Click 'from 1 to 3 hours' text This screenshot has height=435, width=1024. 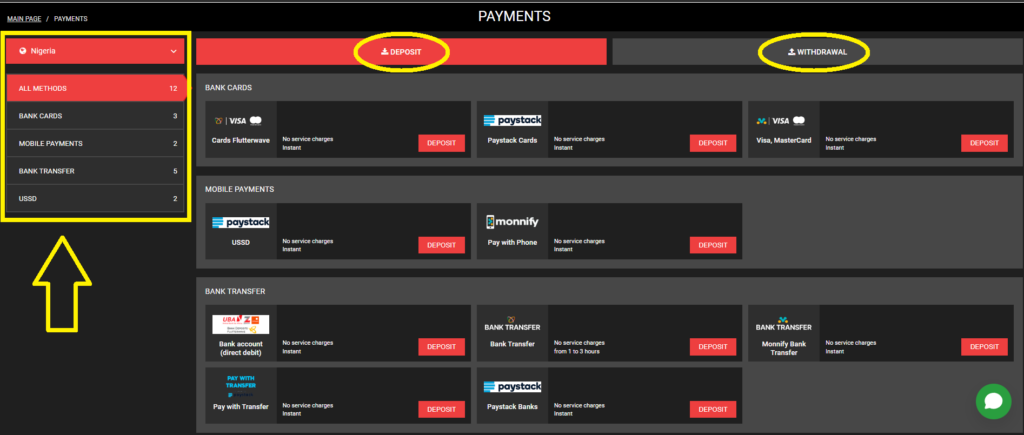point(577,351)
